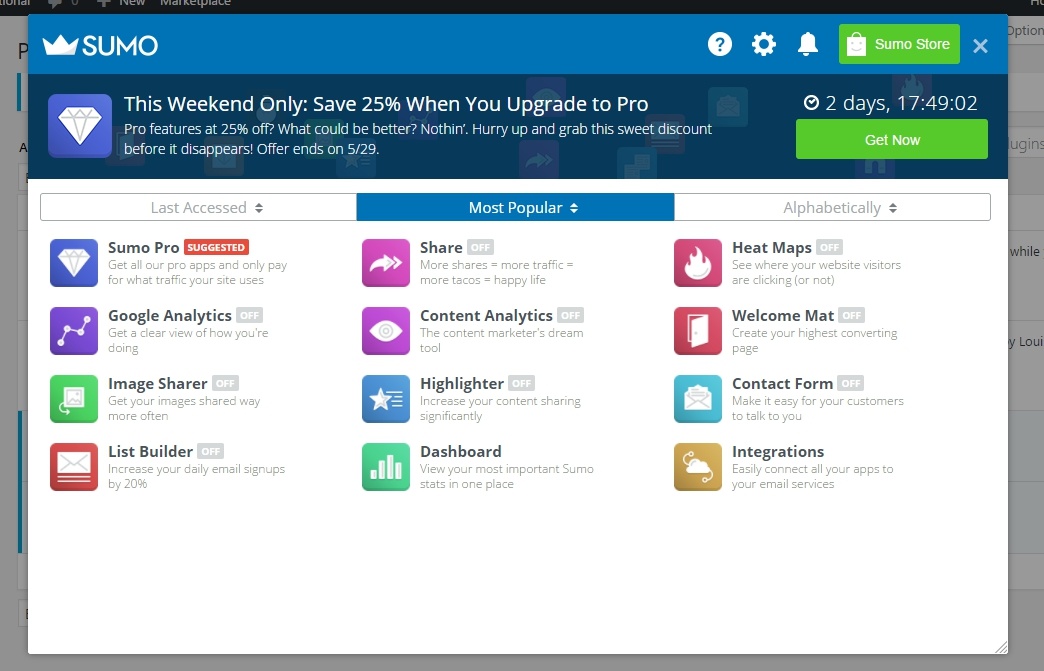
Task: Click the promo banner diamond icon
Action: pyautogui.click(x=80, y=126)
